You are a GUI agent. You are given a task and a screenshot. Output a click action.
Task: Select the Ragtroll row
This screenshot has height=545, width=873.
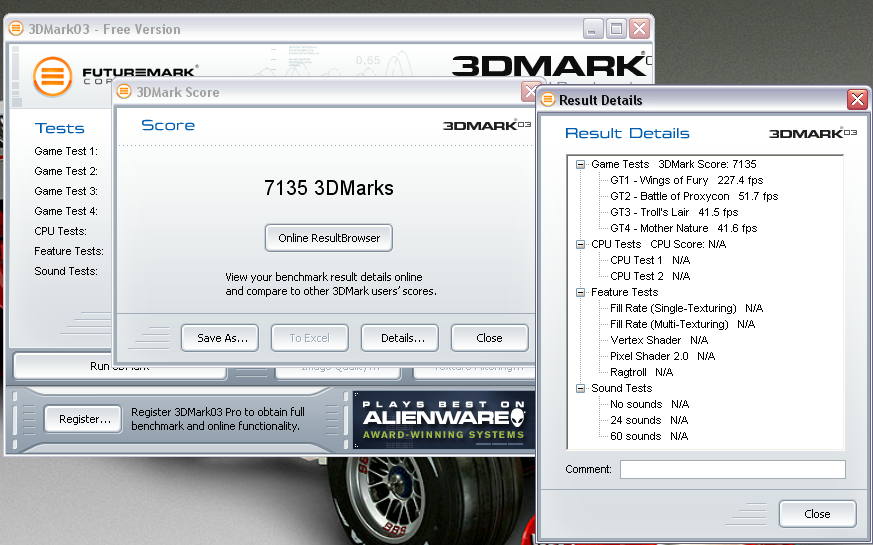click(641, 372)
